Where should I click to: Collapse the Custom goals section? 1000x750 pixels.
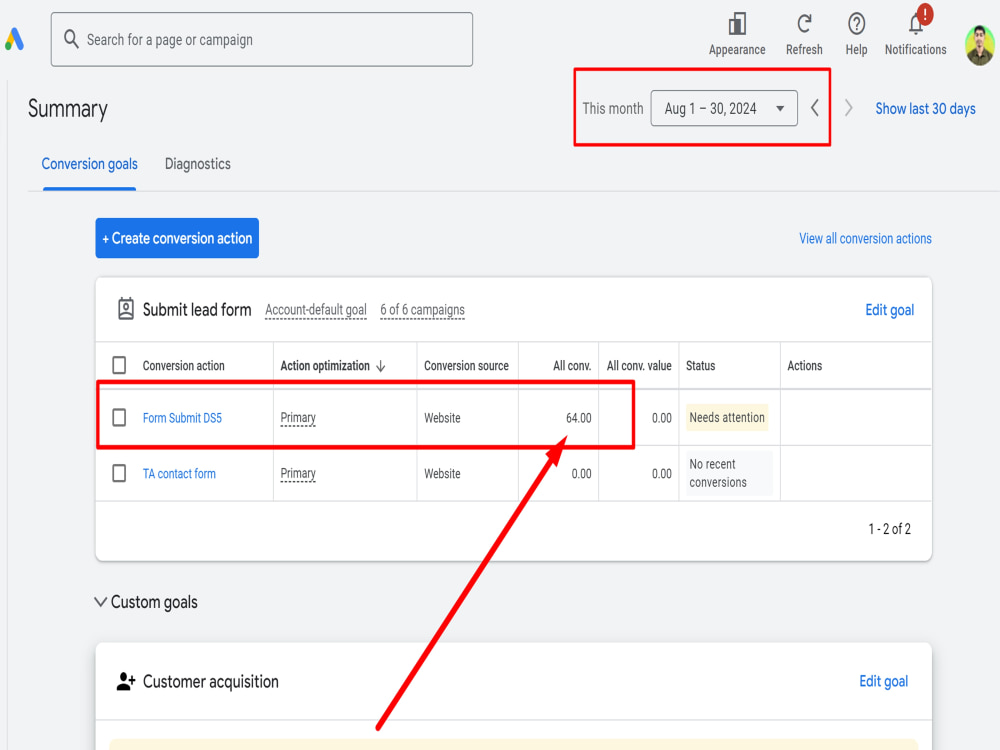[100, 601]
